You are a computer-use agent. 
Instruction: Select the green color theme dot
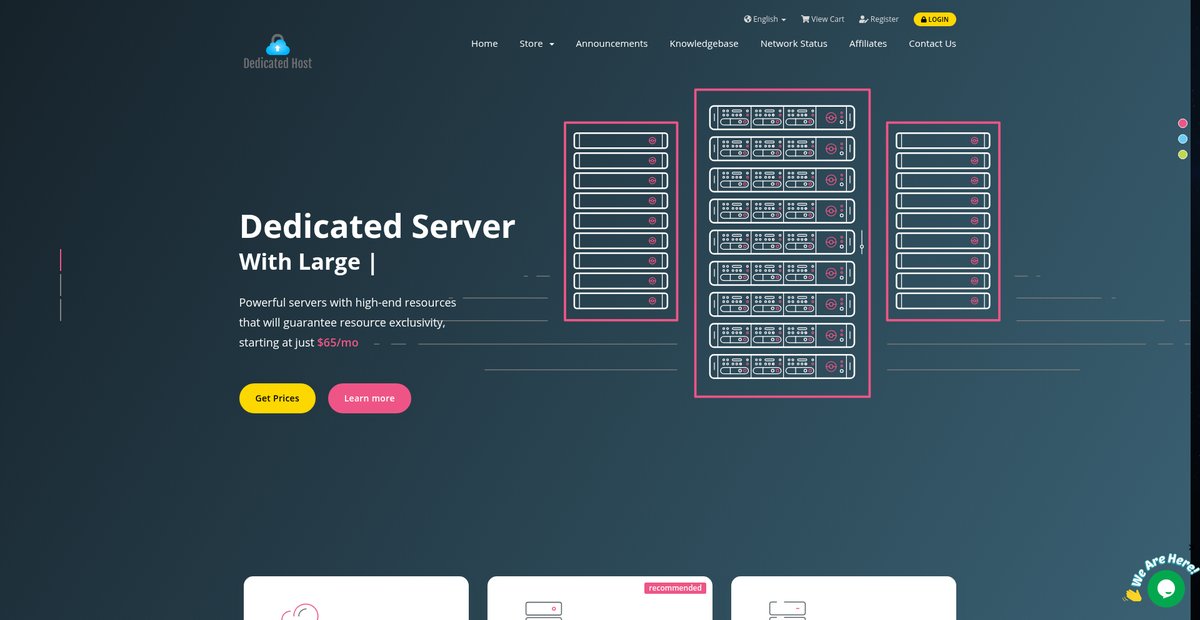click(1183, 155)
